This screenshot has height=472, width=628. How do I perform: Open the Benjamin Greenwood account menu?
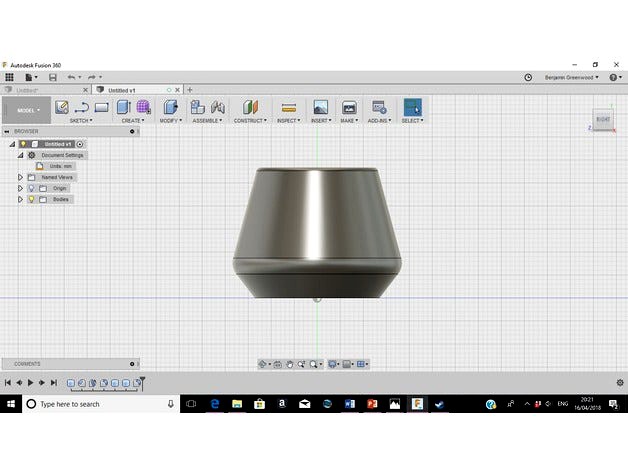pos(571,77)
